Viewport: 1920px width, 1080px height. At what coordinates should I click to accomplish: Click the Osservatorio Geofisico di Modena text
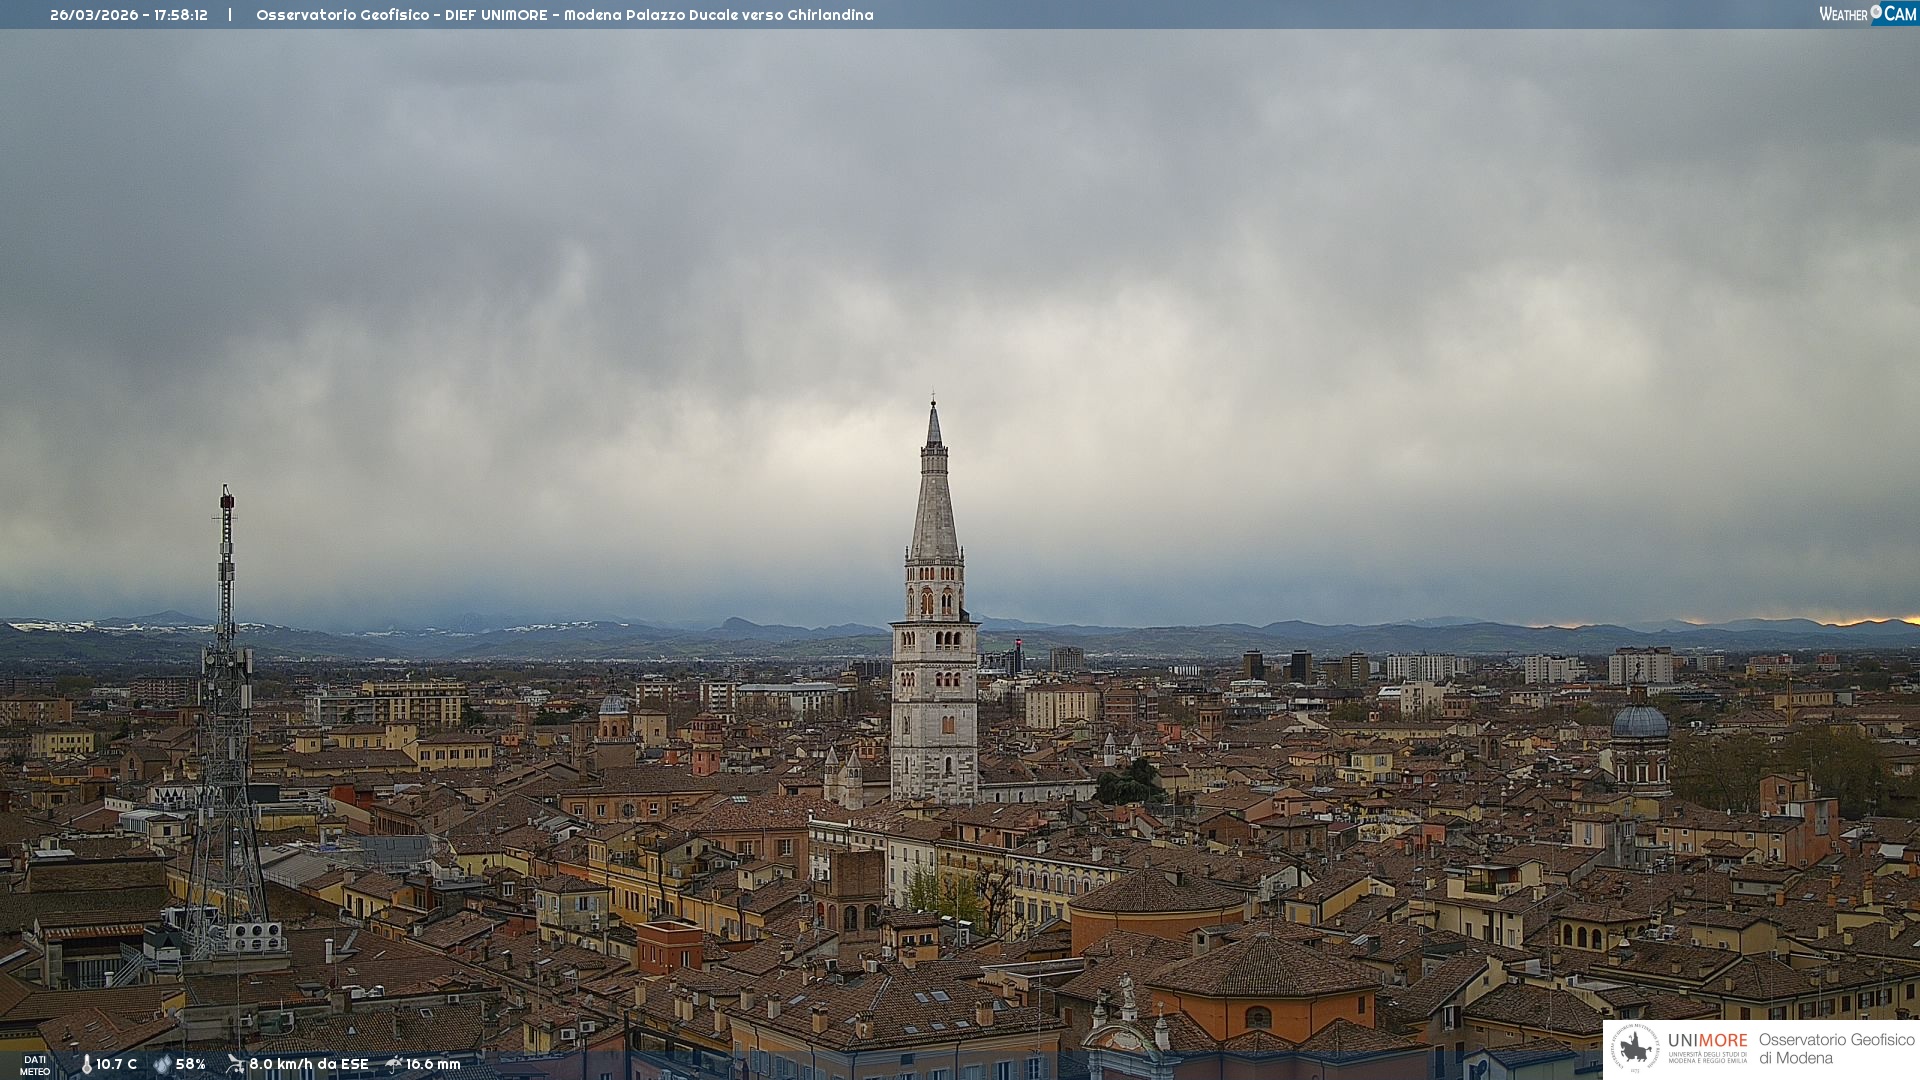[x=1836, y=1049]
